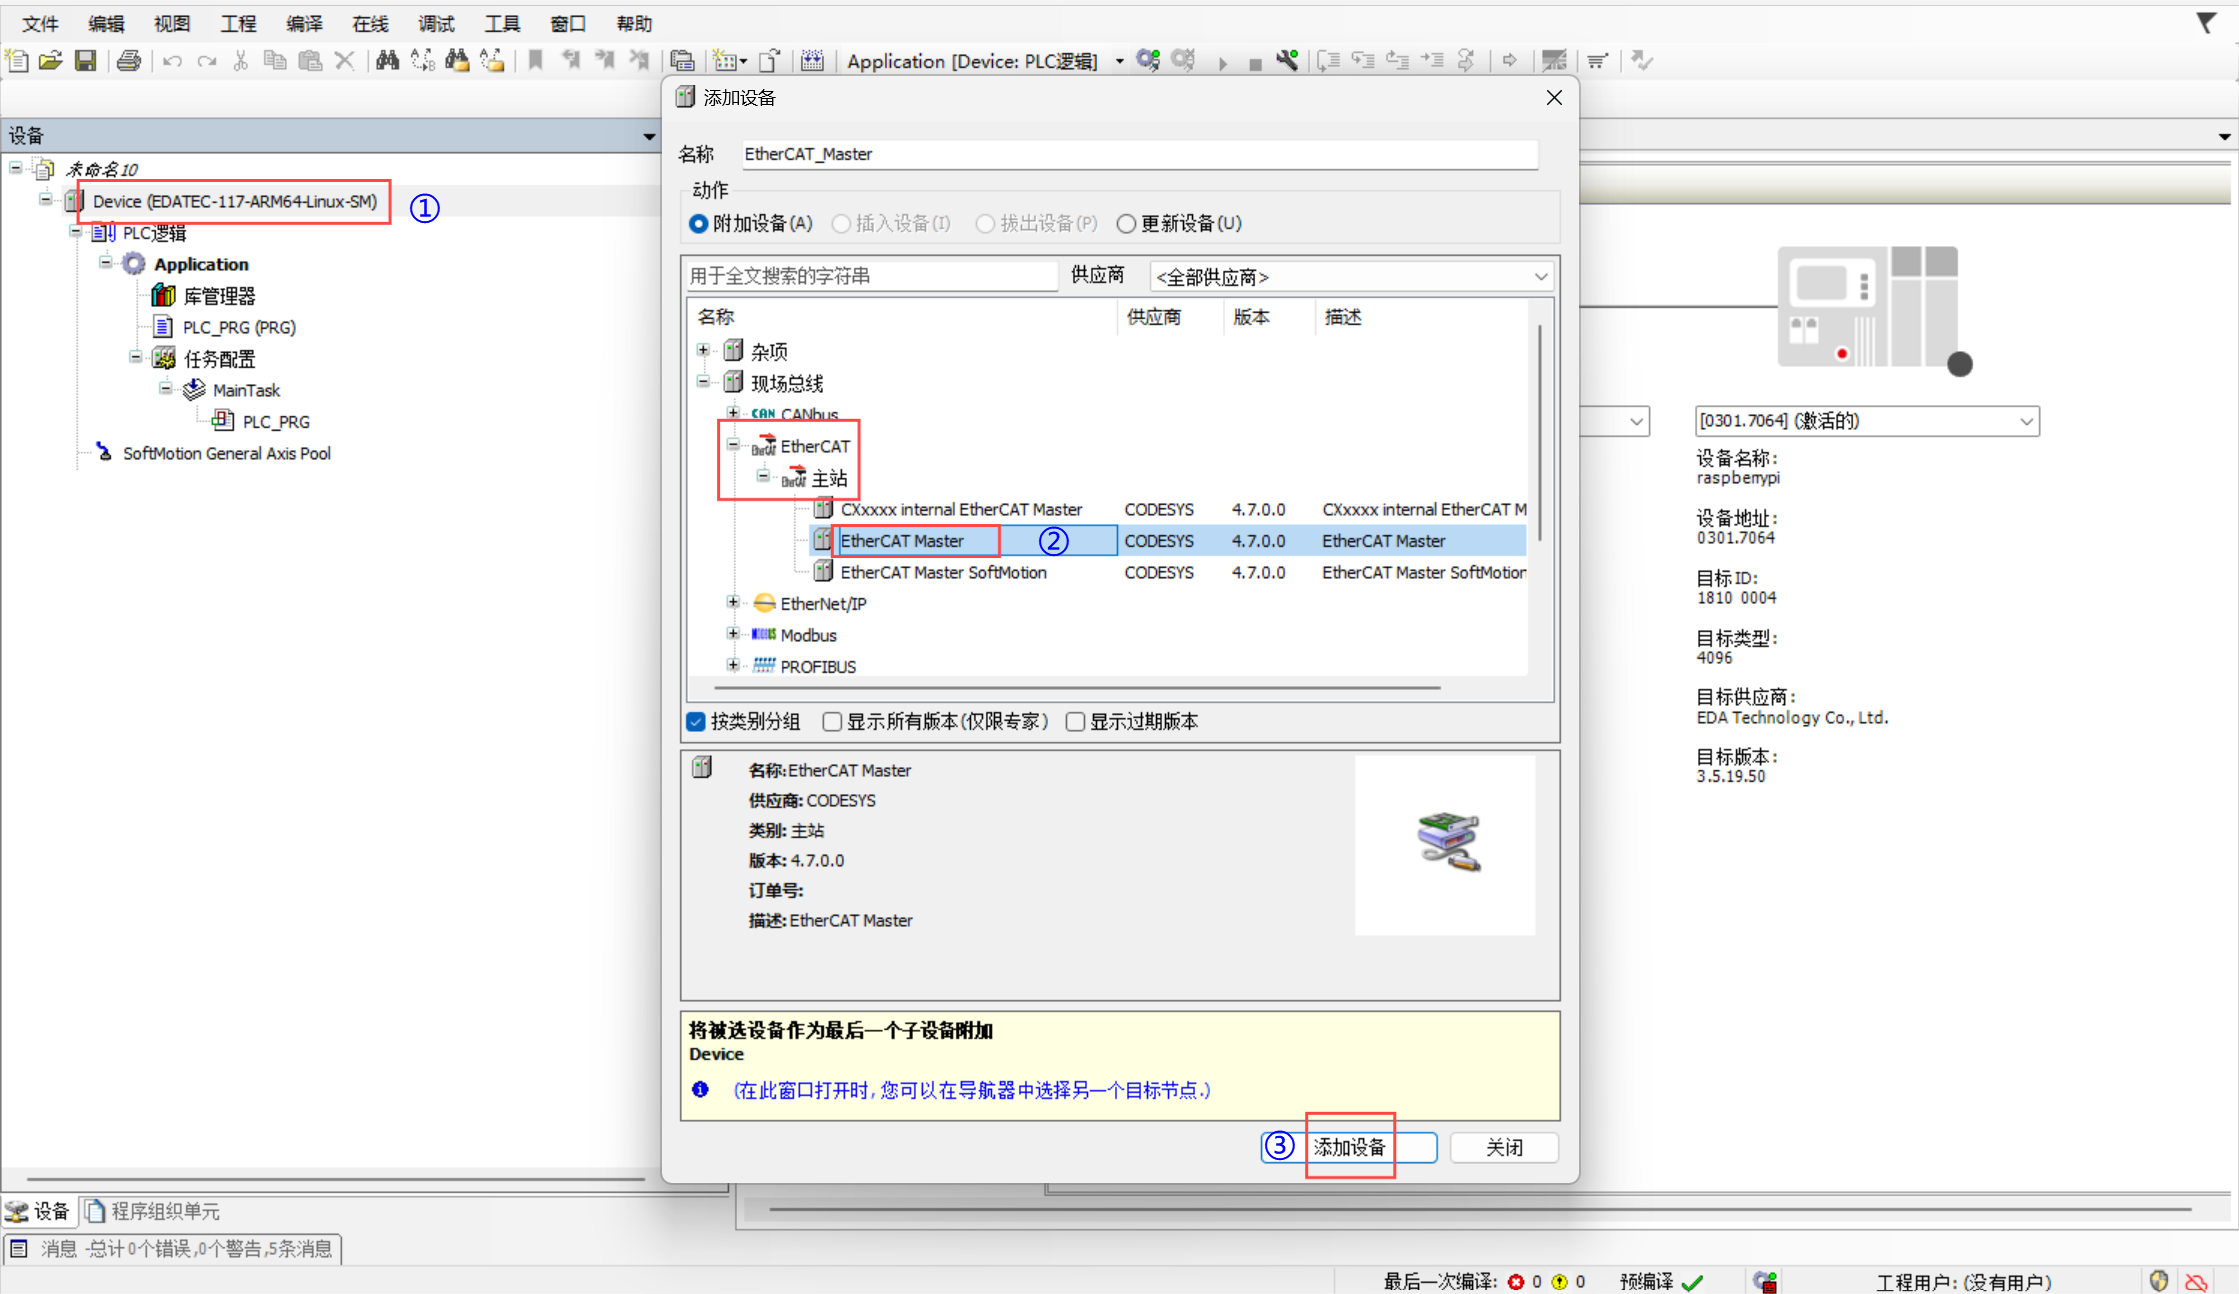This screenshot has width=2239, height=1294.
Task: Click the SoftMotion General Axis Pool icon
Action: click(x=104, y=452)
